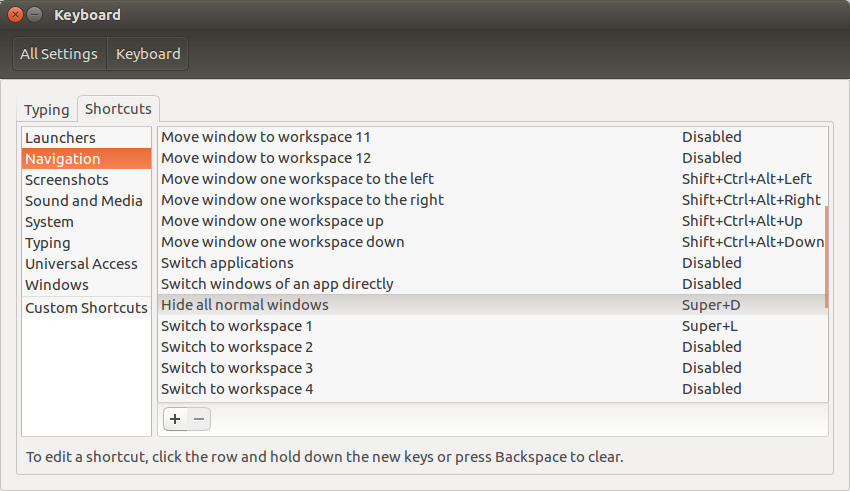Click the Shift+Ctrl+Alt+Left shortcut binding
The image size is (850, 491).
(746, 179)
